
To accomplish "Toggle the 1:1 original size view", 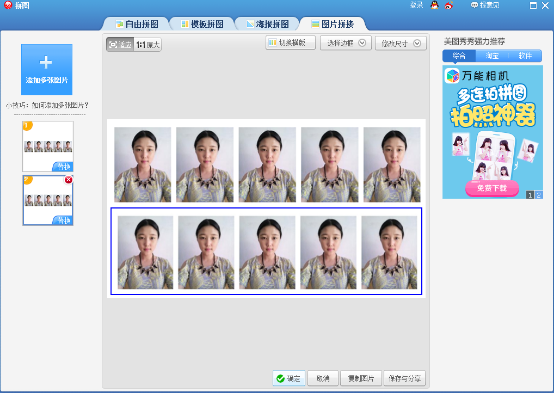I will 148,45.
